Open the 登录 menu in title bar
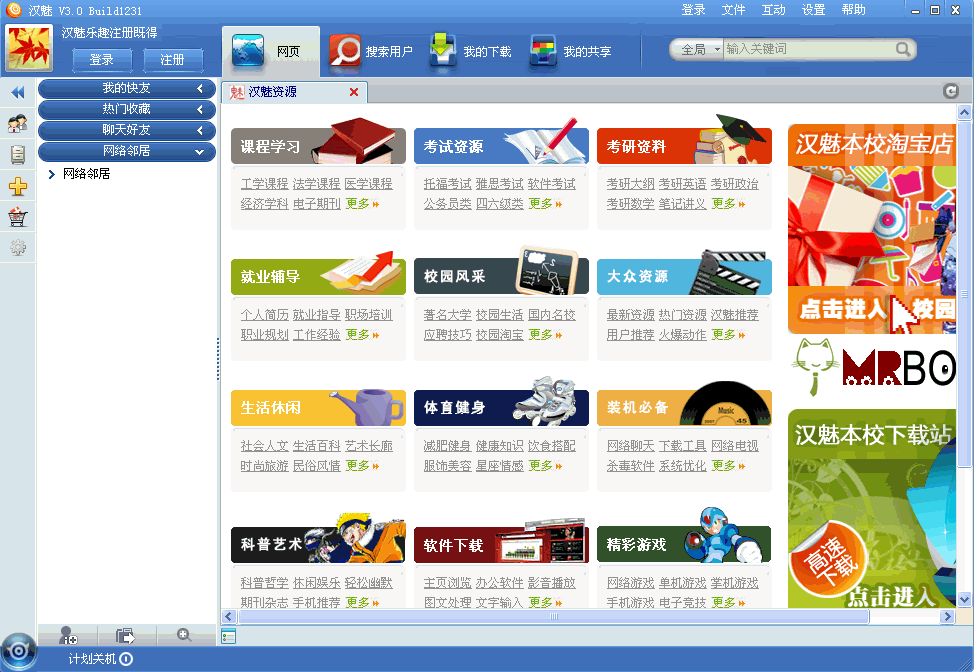The width and height of the screenshot is (974, 672). click(x=693, y=10)
